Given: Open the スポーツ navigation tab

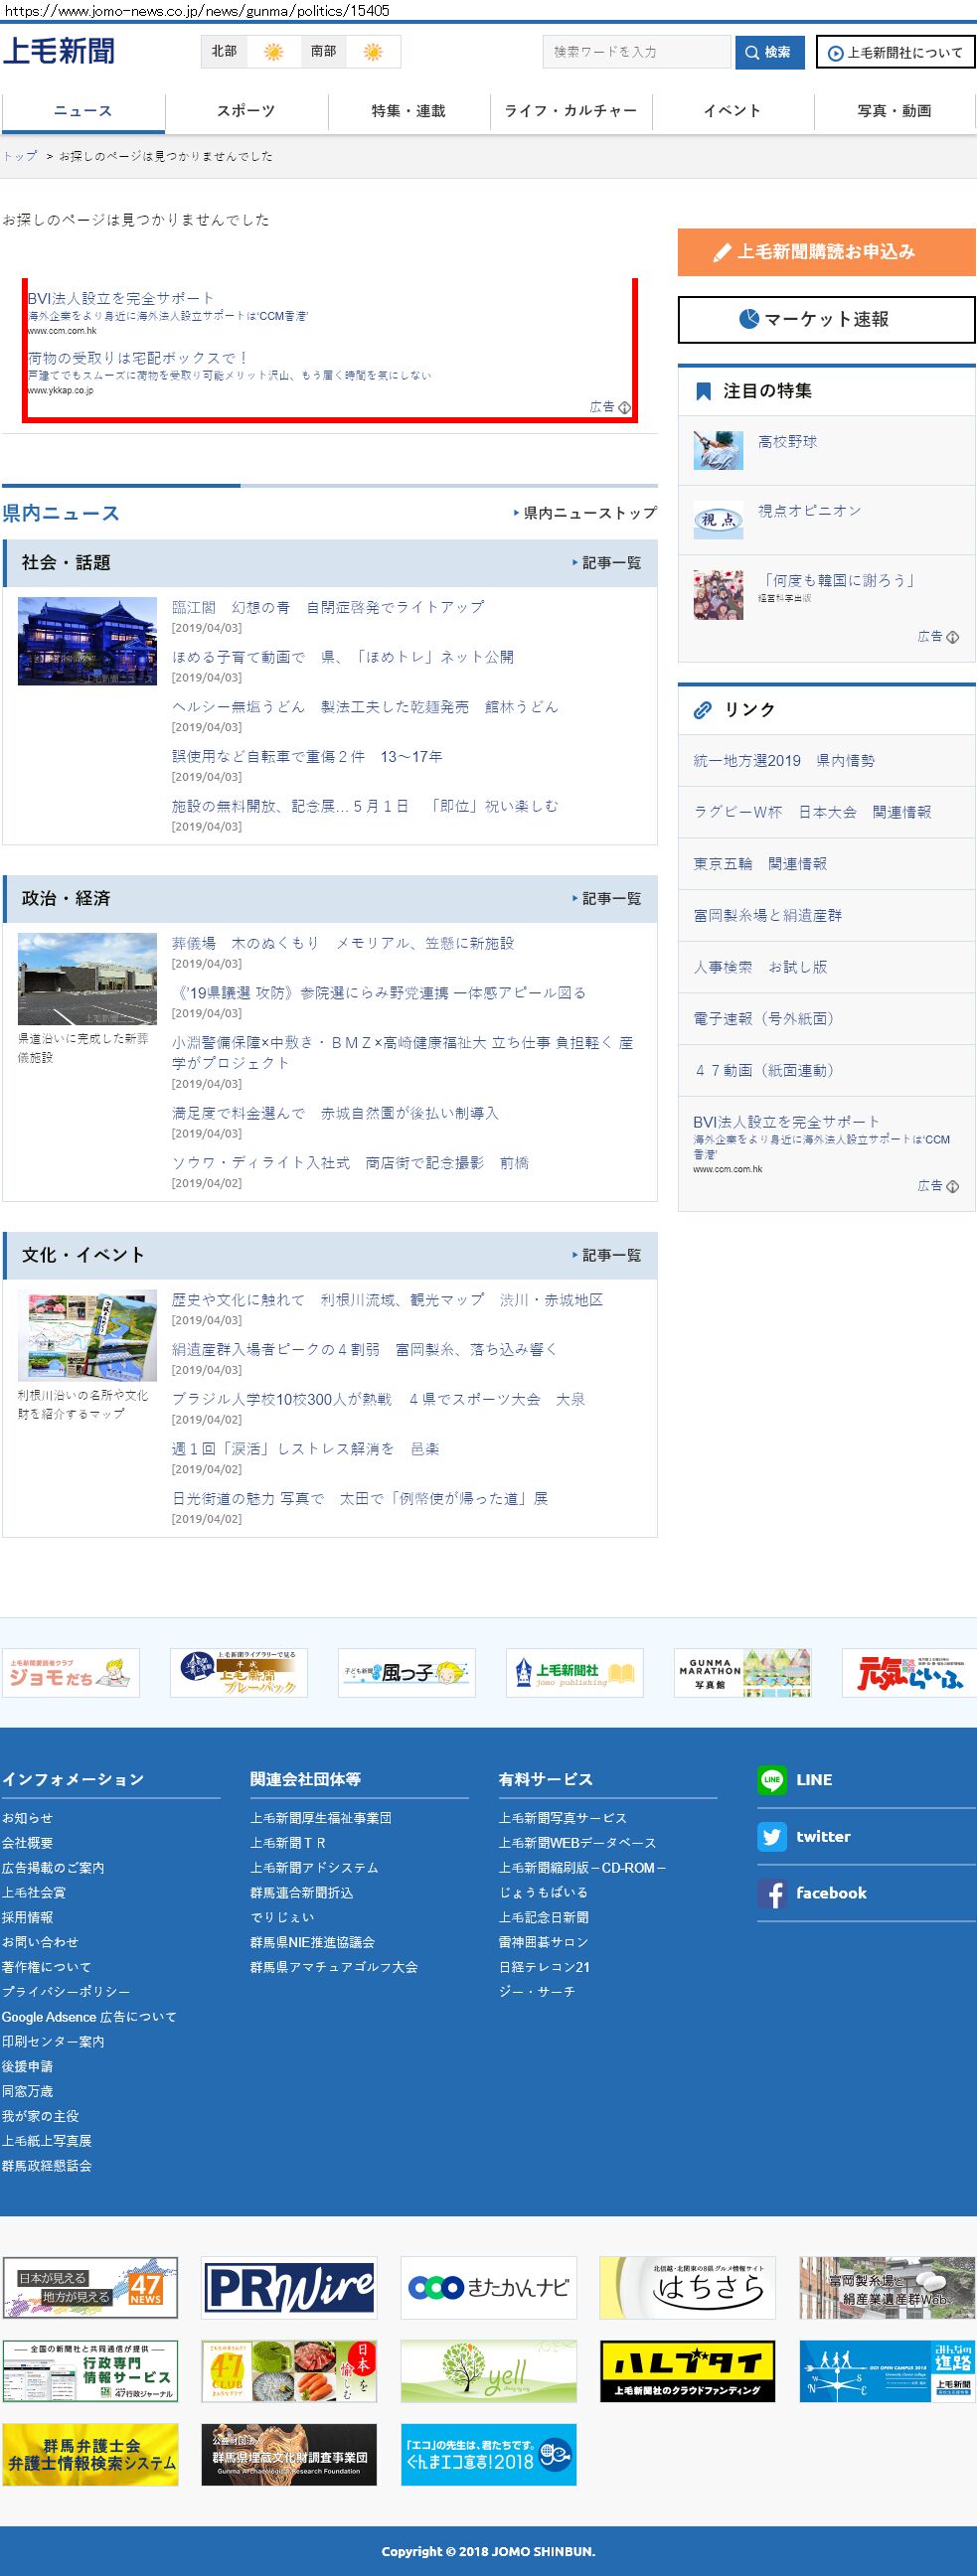Looking at the screenshot, I should click(x=246, y=111).
